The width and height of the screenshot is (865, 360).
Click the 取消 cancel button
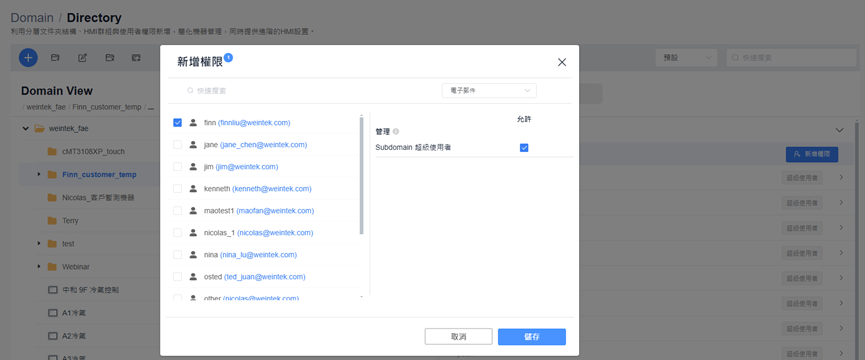point(458,337)
